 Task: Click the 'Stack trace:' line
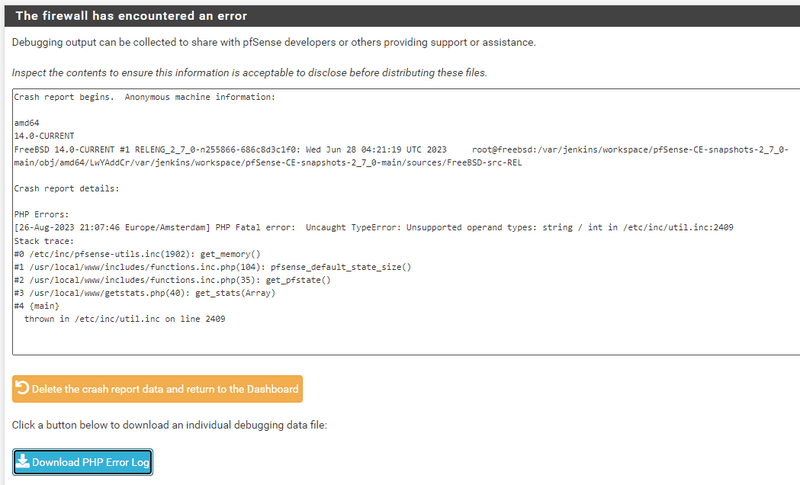[x=46, y=241]
